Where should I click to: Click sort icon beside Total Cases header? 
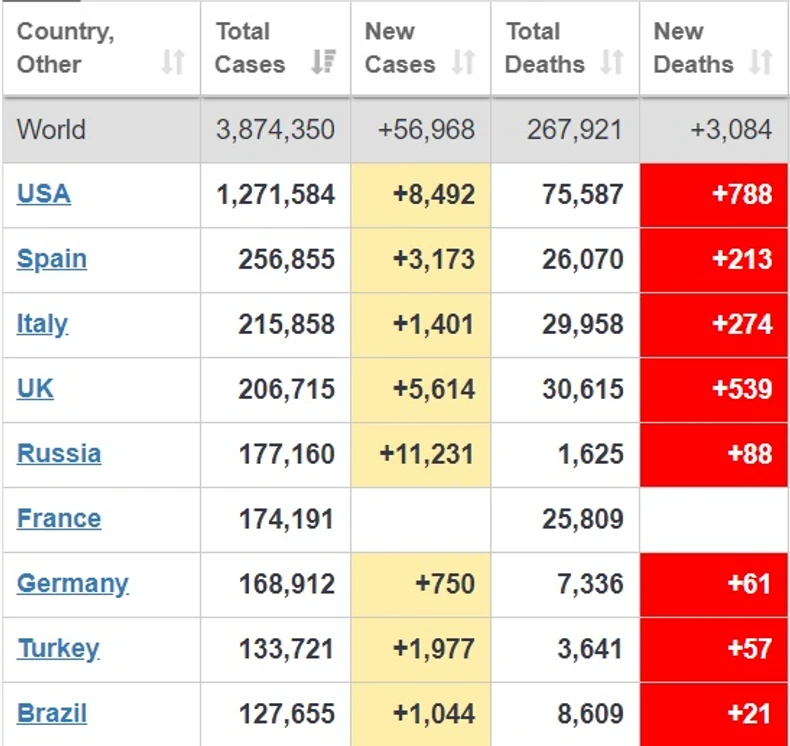[x=323, y=63]
